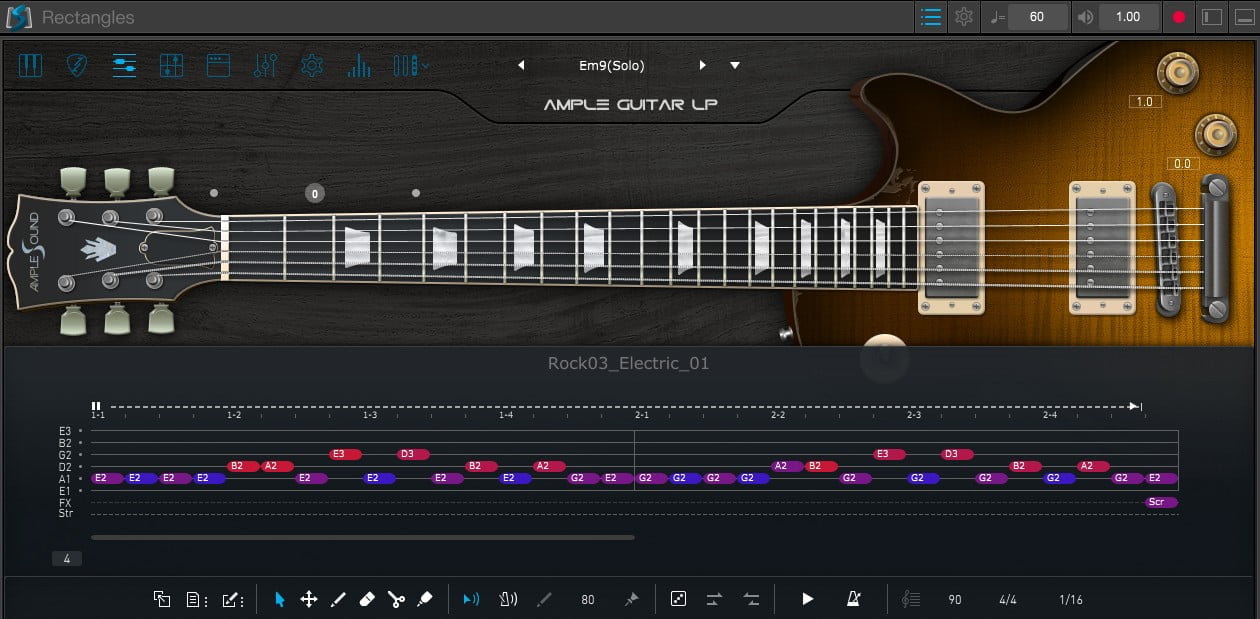Screen dimensions: 1260x619
Task: Click the 4/4 time signature
Action: (1008, 600)
